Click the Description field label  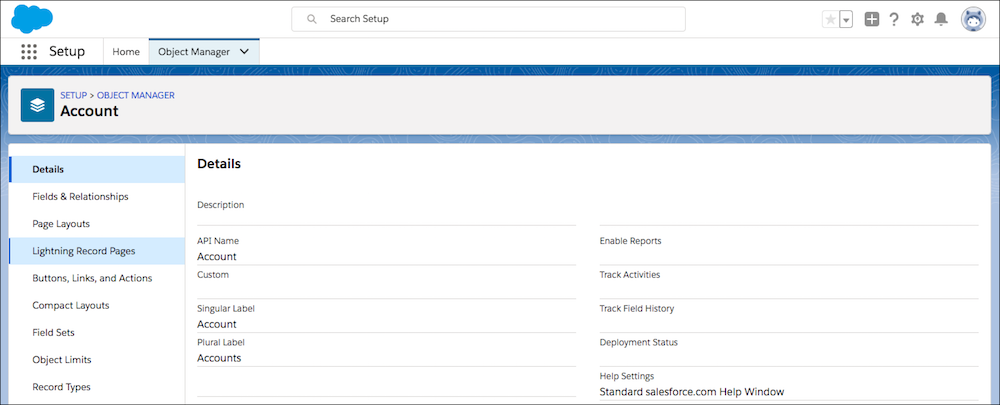221,205
